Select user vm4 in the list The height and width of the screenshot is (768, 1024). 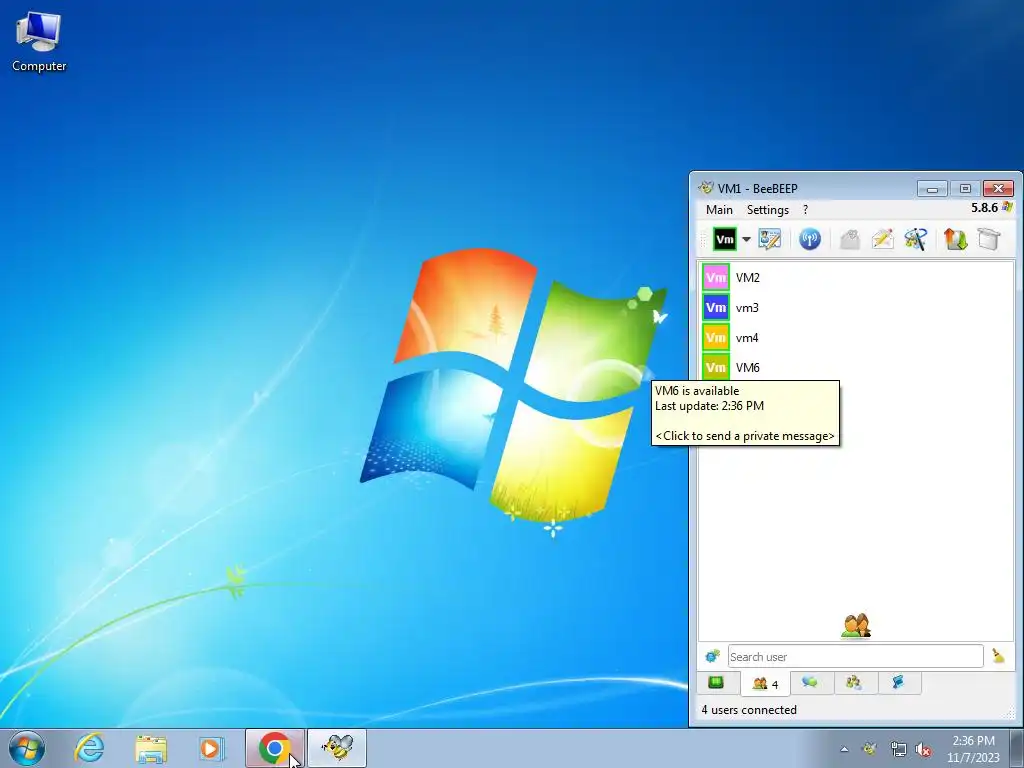pyautogui.click(x=856, y=338)
